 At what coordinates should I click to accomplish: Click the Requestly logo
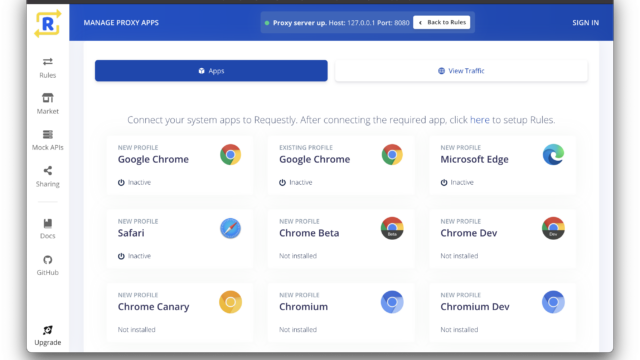48,24
